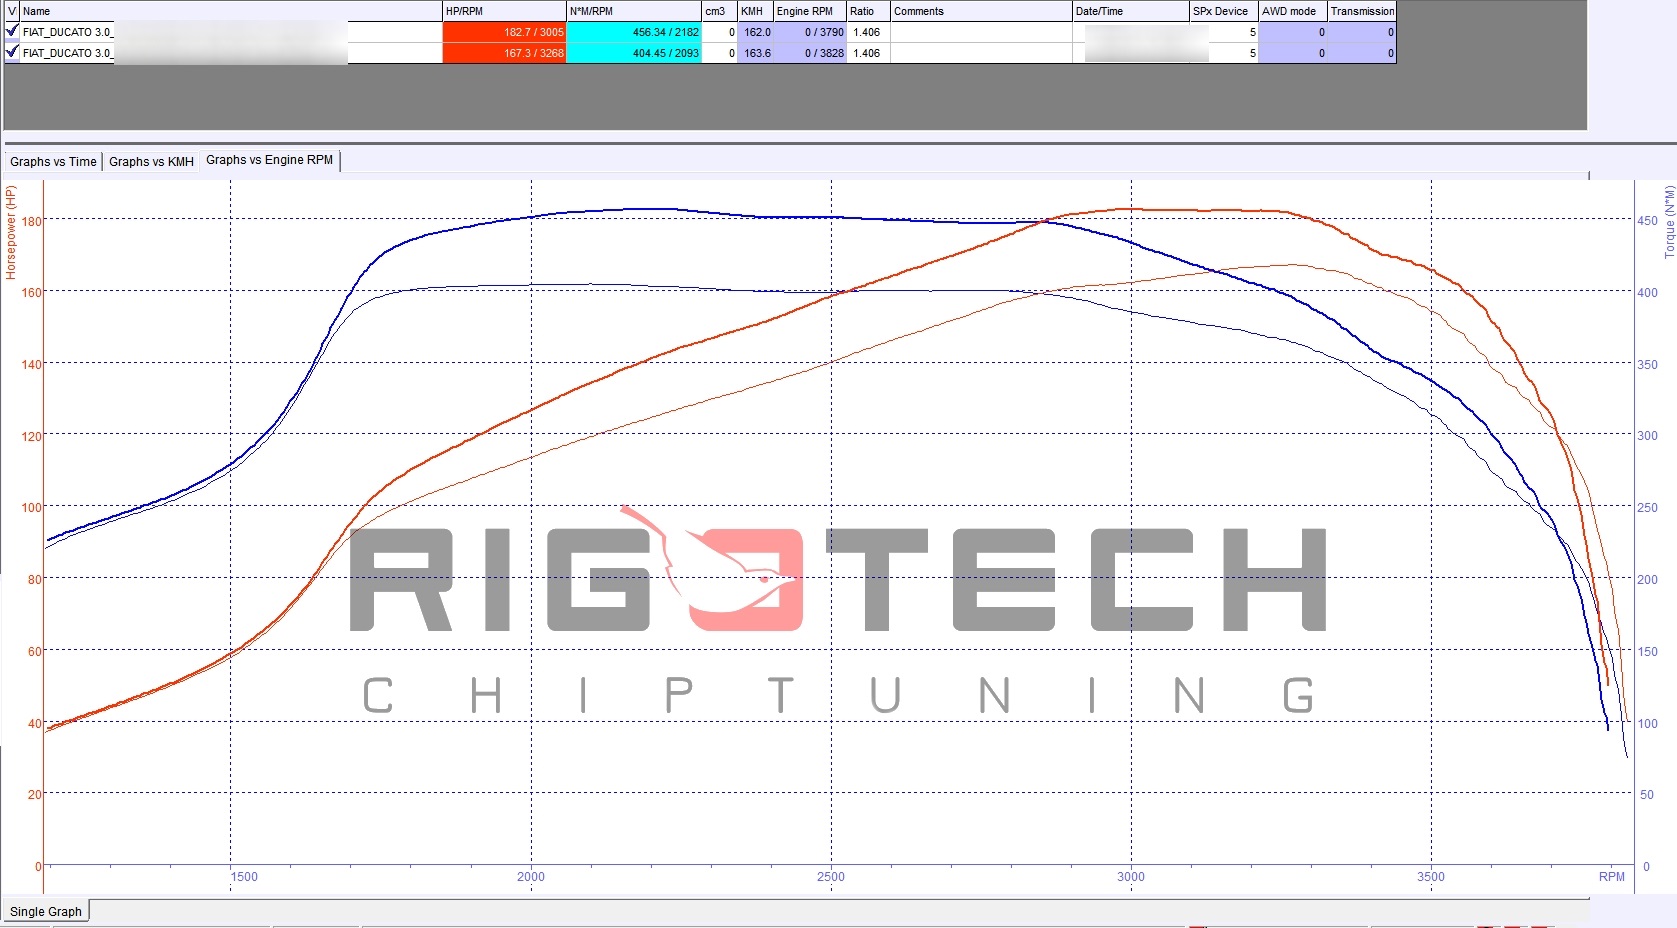1677x928 pixels.
Task: Click the SPx Device column header
Action: tap(1224, 11)
